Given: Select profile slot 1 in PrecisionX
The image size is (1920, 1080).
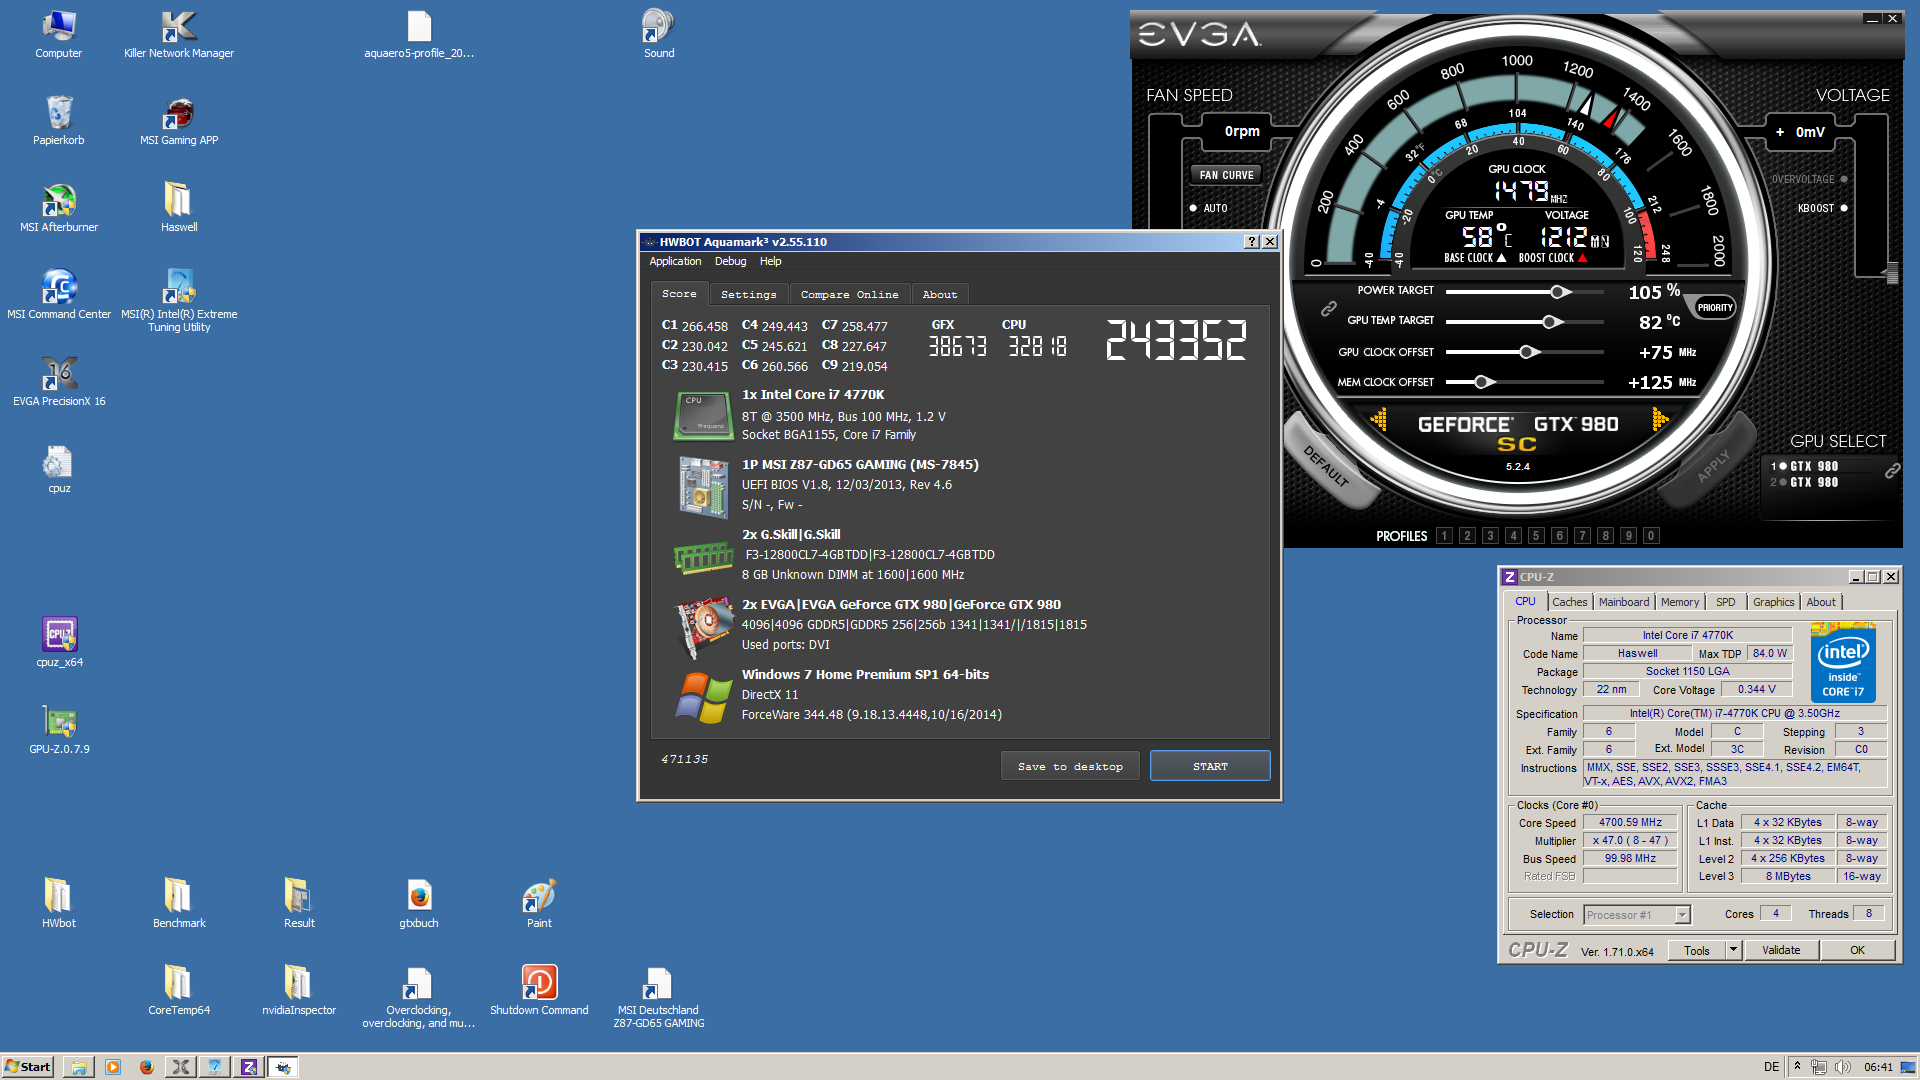Looking at the screenshot, I should pyautogui.click(x=1444, y=536).
